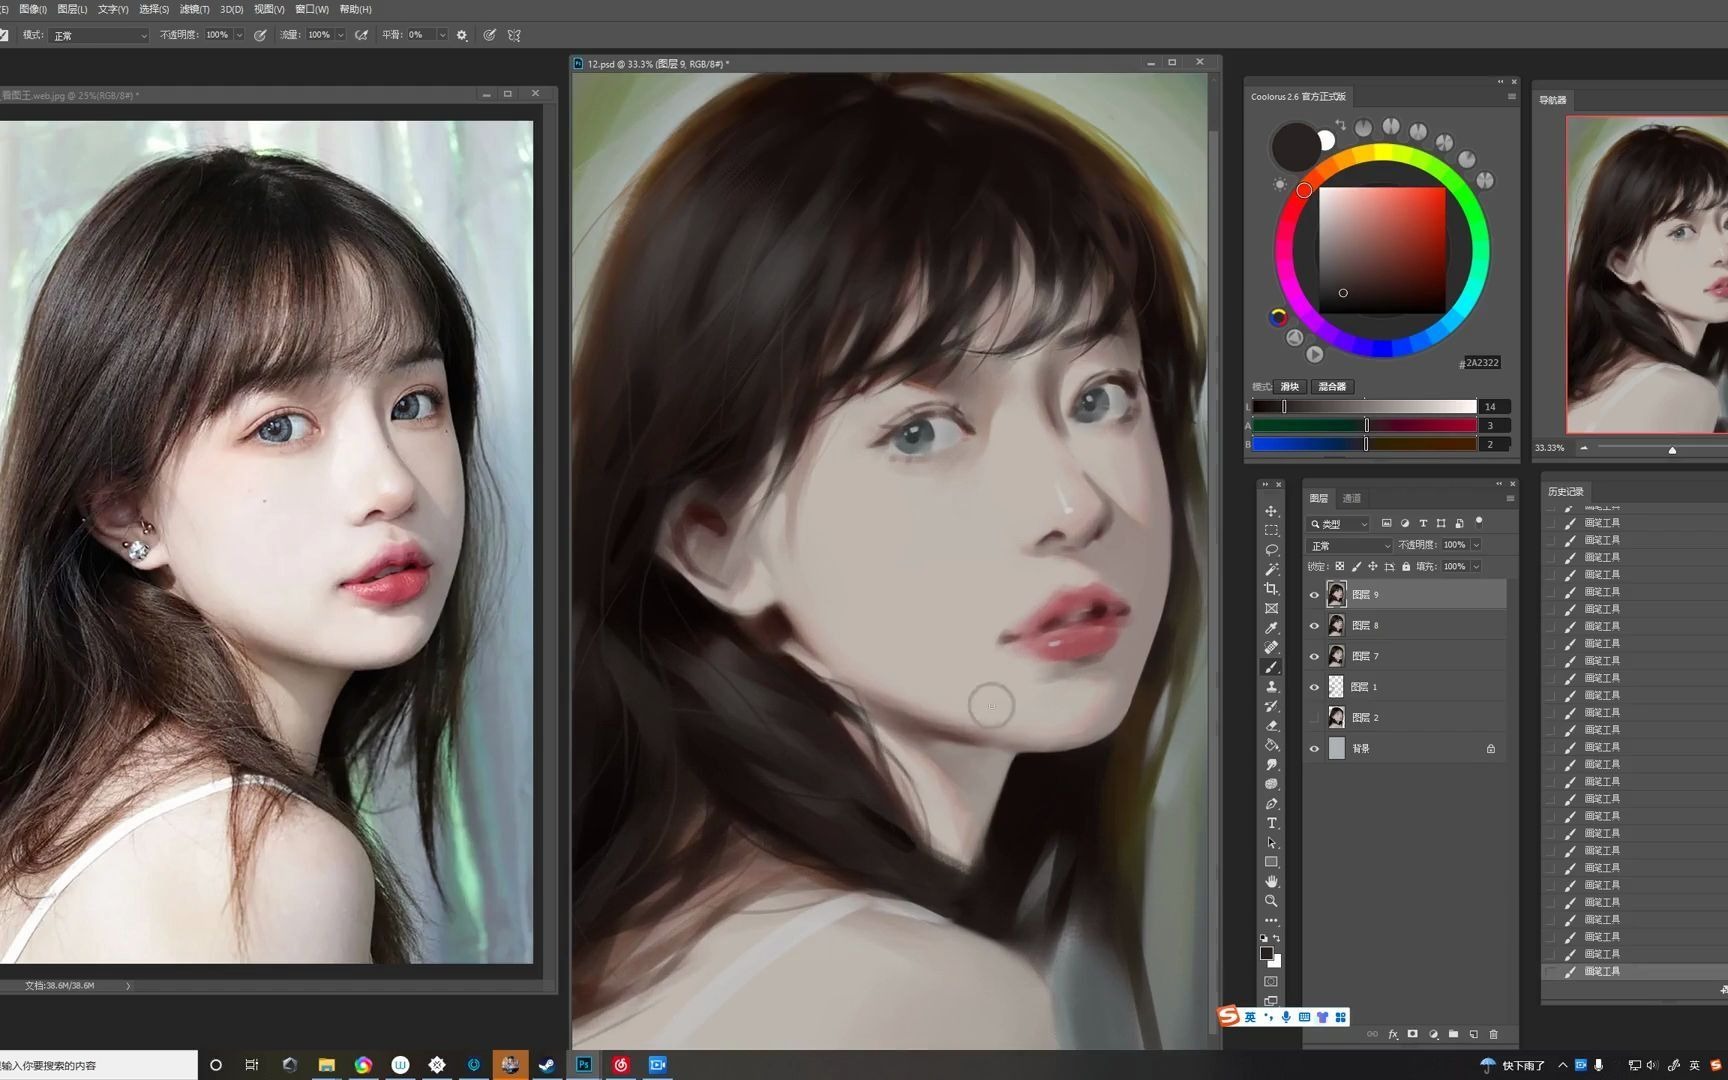1728x1080 pixels.
Task: Toggle visibility of 背景 layer
Action: (1314, 749)
